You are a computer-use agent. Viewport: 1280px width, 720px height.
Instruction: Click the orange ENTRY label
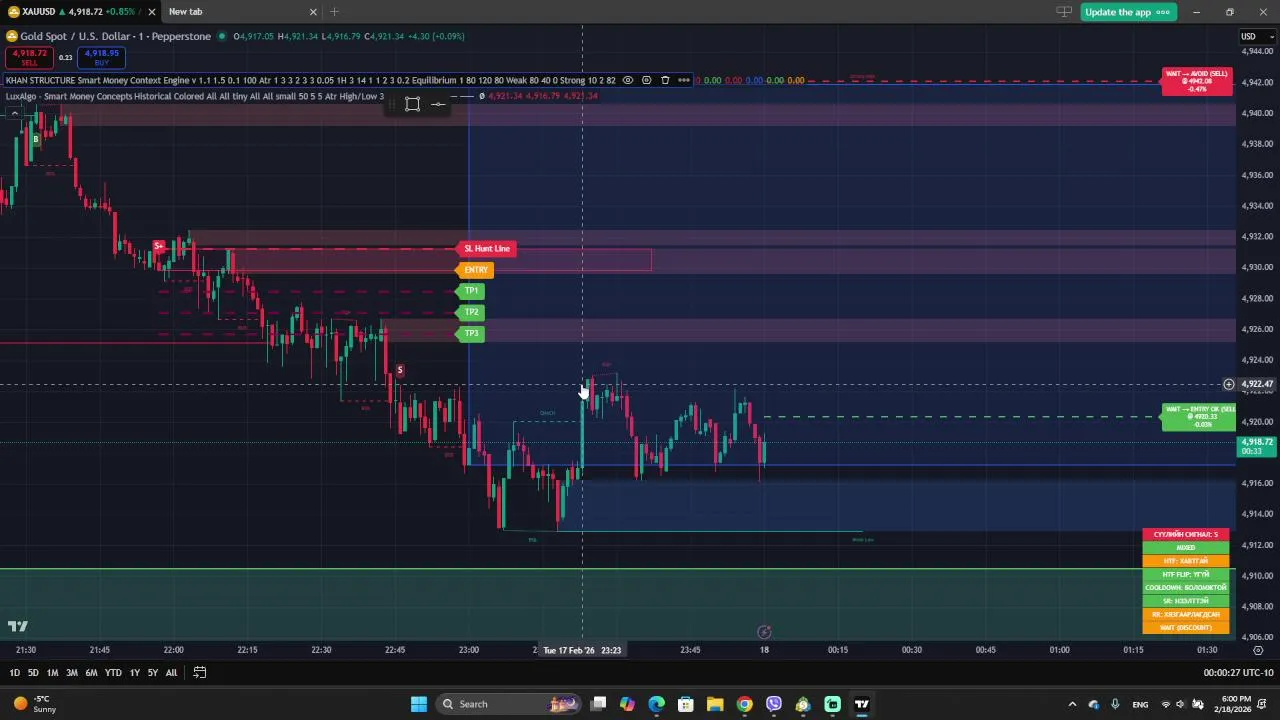[475, 270]
